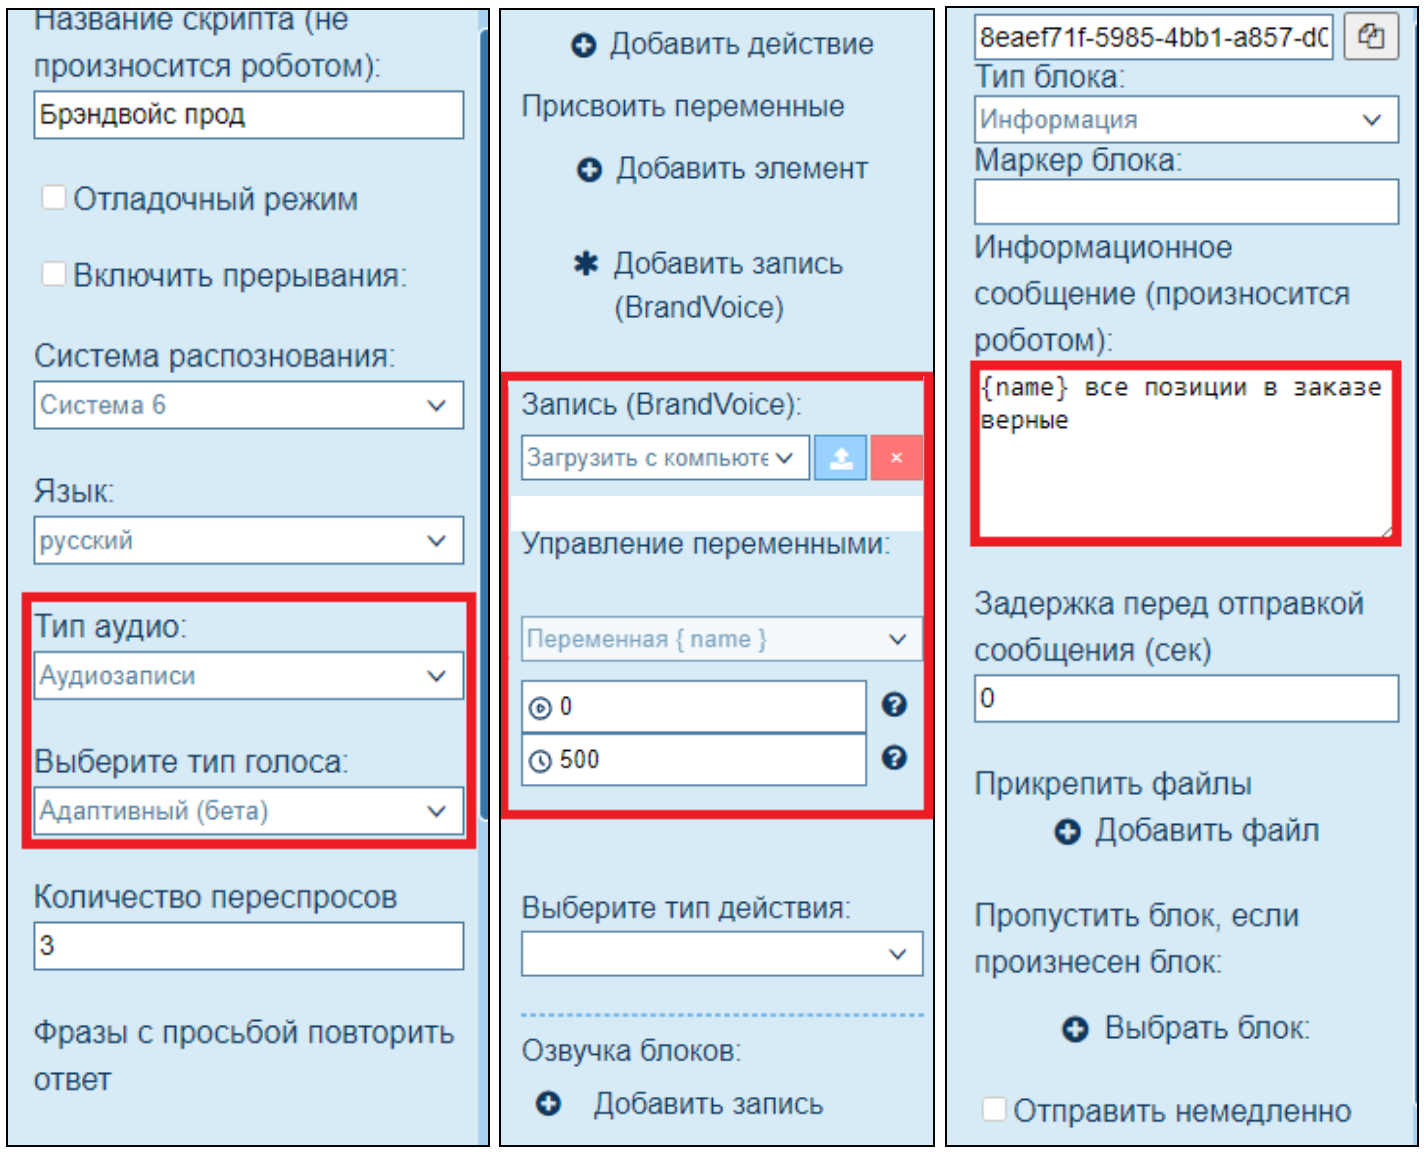Click the plus icon beside Добавить файл
Image resolution: width=1424 pixels, height=1156 pixels.
pyautogui.click(x=1068, y=832)
